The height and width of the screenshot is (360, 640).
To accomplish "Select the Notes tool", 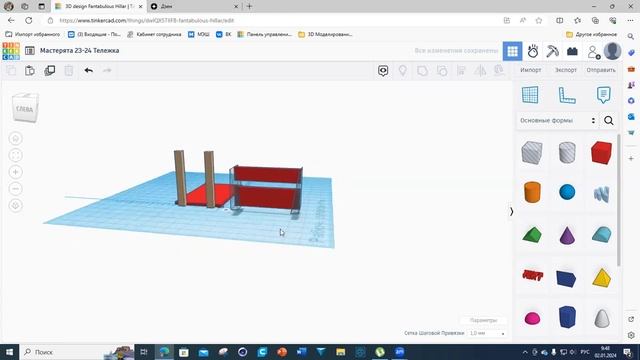I will (603, 95).
